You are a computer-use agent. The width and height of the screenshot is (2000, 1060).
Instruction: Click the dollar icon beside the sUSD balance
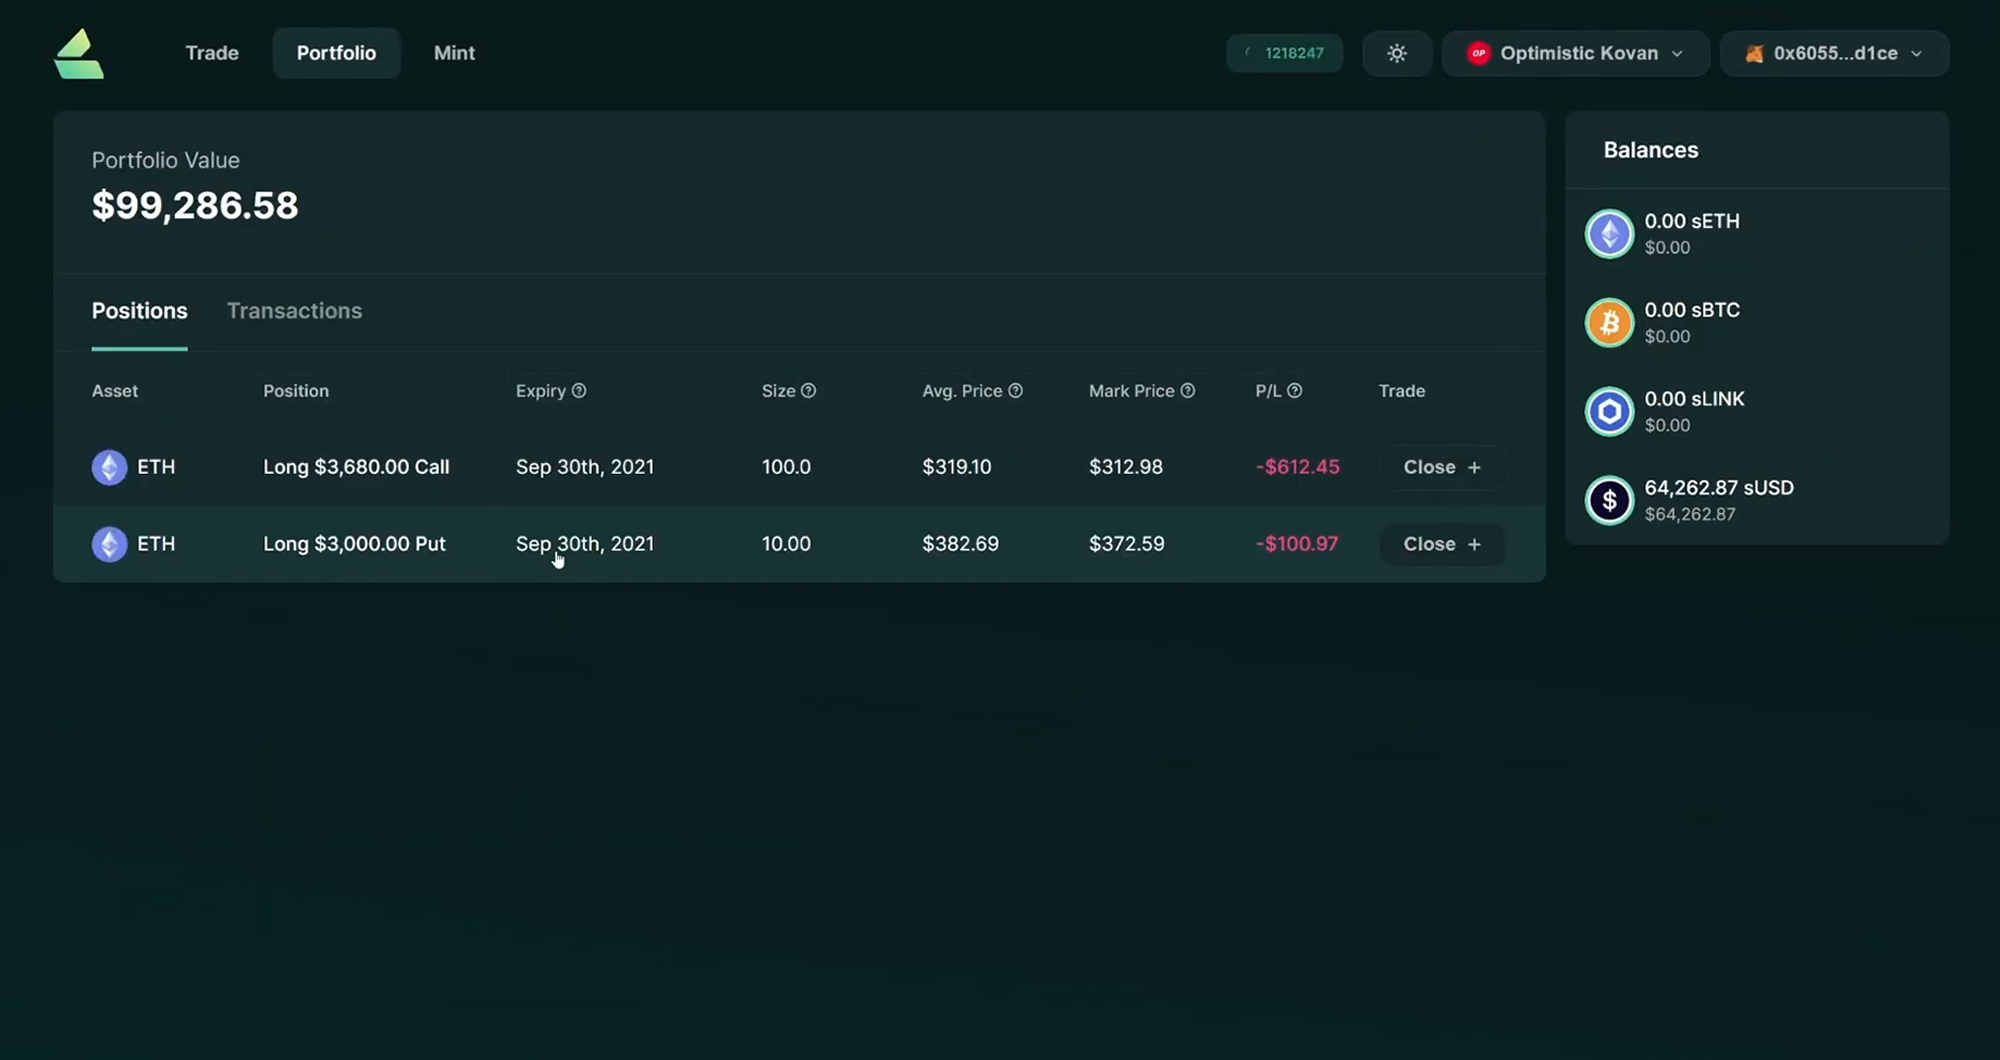[1609, 500]
